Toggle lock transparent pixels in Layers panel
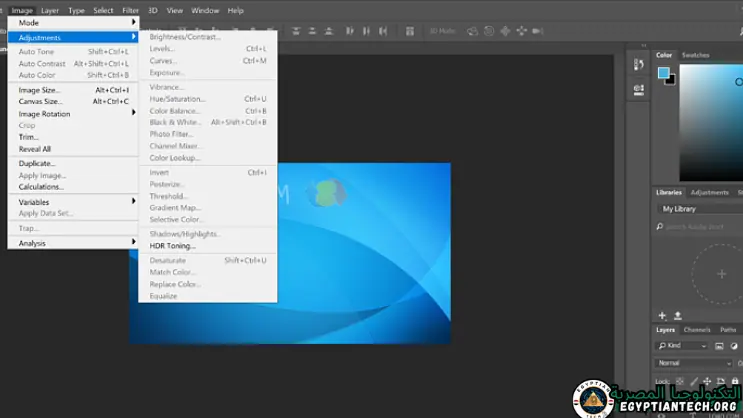The height and width of the screenshot is (418, 743). click(677, 381)
